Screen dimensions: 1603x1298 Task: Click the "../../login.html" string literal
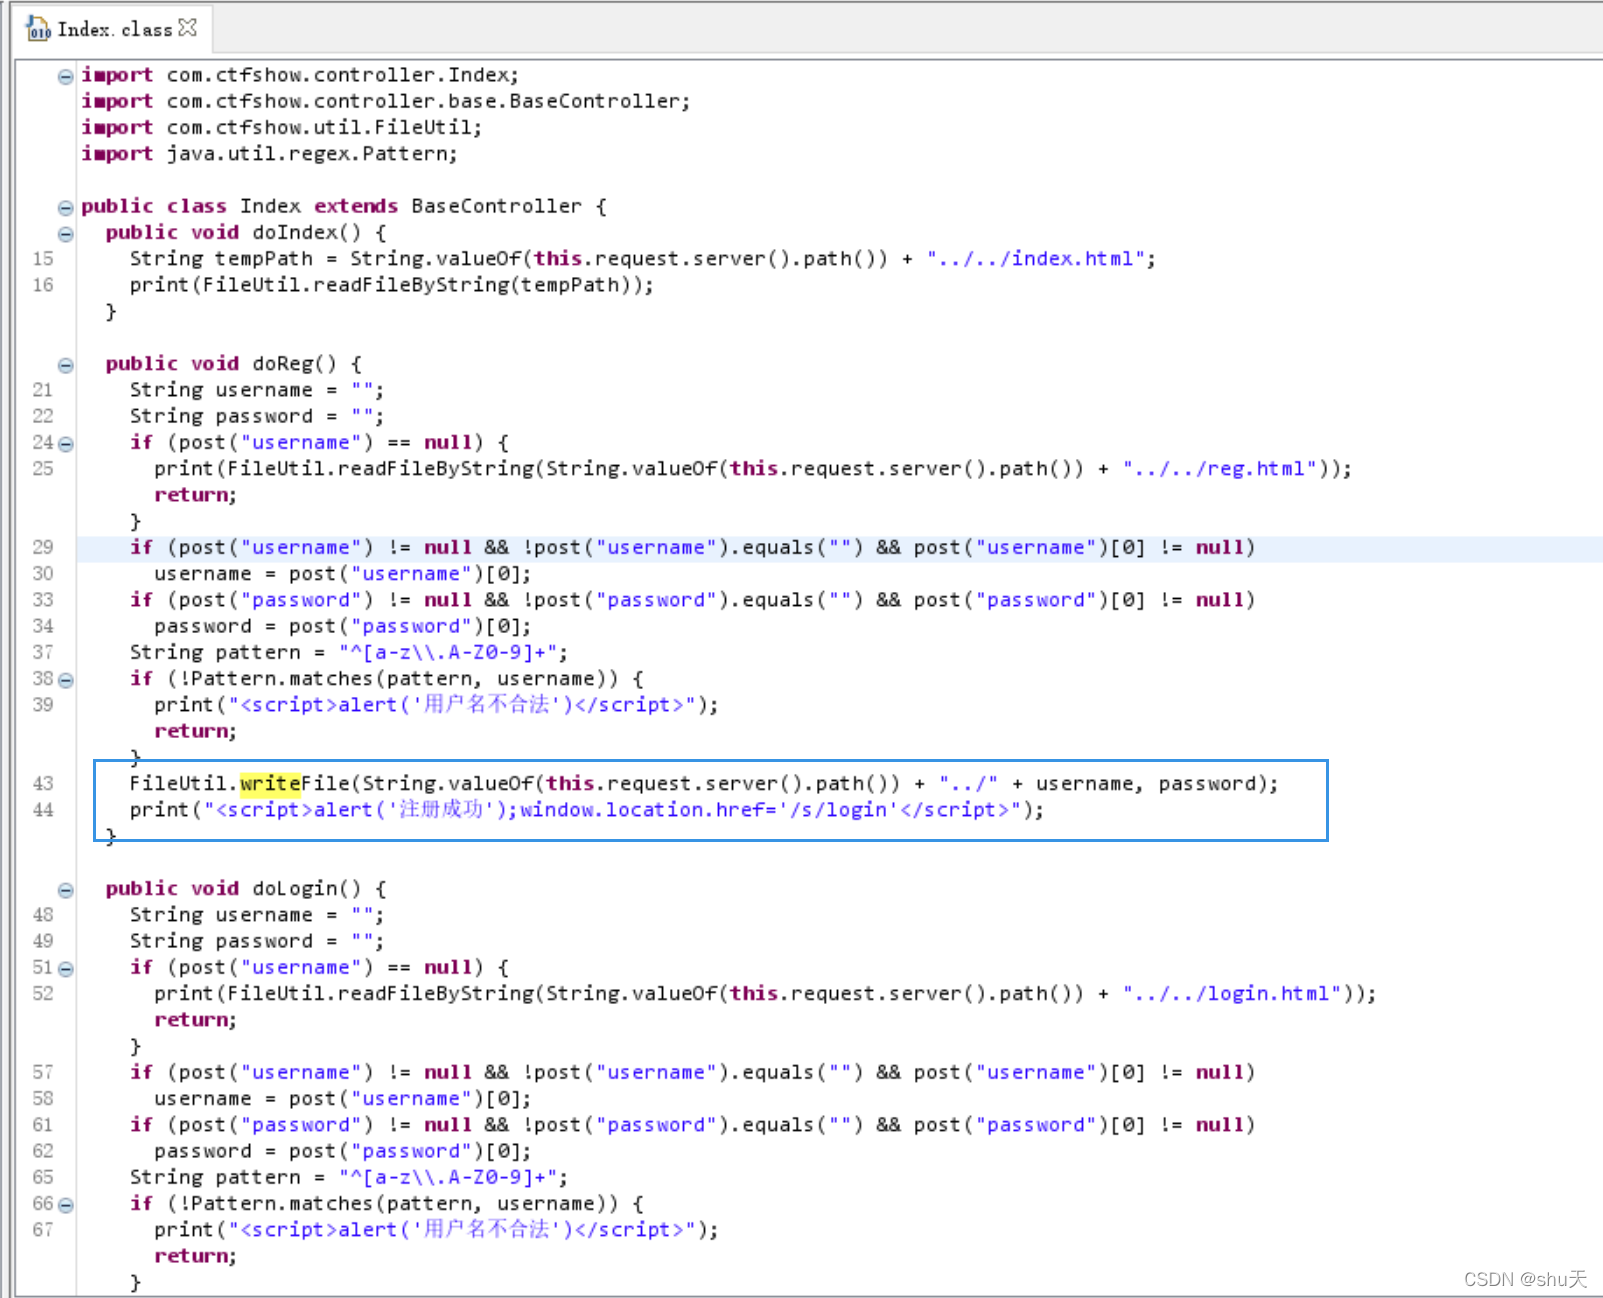click(1231, 993)
